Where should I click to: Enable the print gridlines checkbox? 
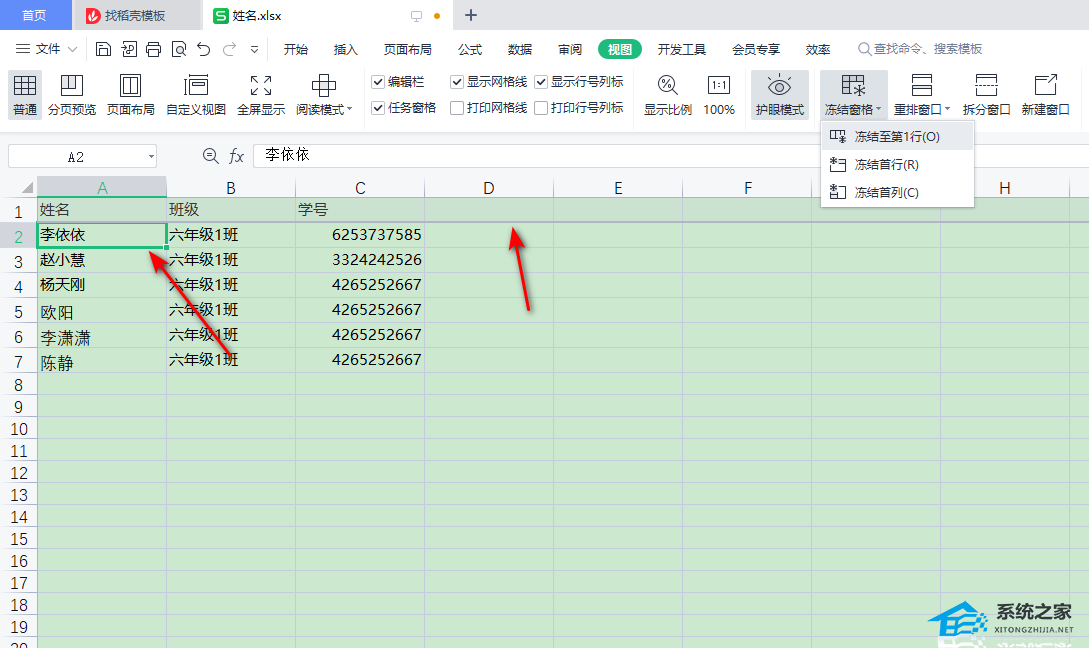coord(457,108)
